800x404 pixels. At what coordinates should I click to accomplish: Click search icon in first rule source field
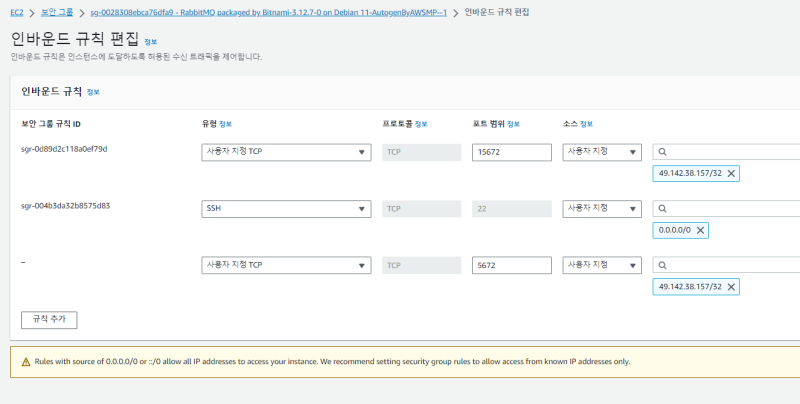[663, 153]
